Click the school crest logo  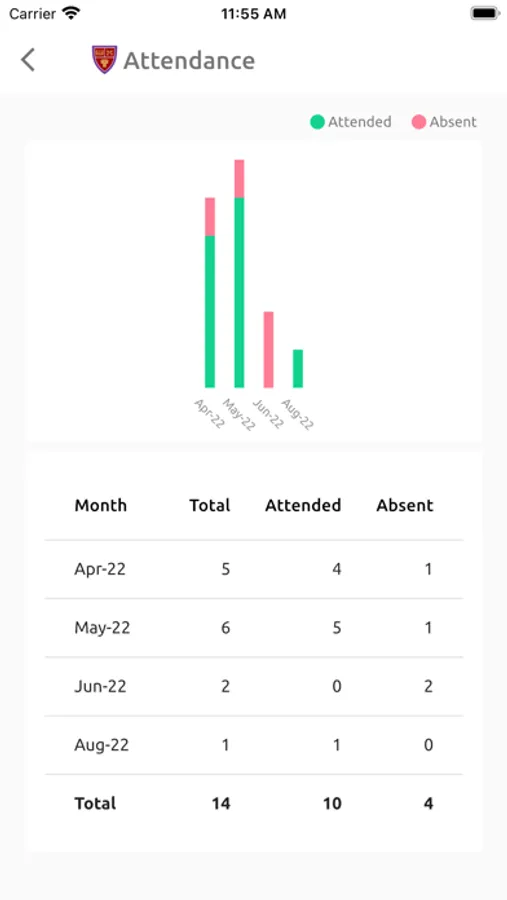pyautogui.click(x=105, y=60)
